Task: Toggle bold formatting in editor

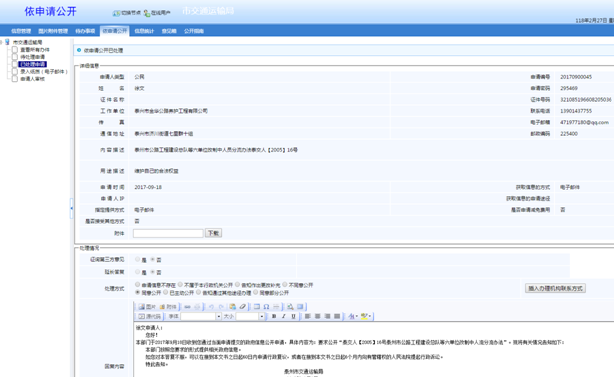Action: (x=274, y=316)
